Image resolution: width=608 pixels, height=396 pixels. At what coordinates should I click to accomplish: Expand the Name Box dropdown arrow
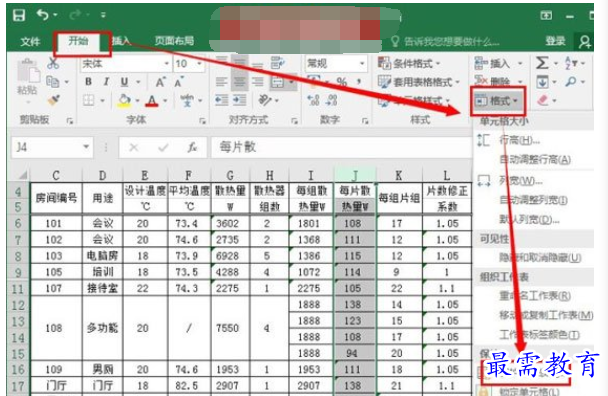pos(86,147)
